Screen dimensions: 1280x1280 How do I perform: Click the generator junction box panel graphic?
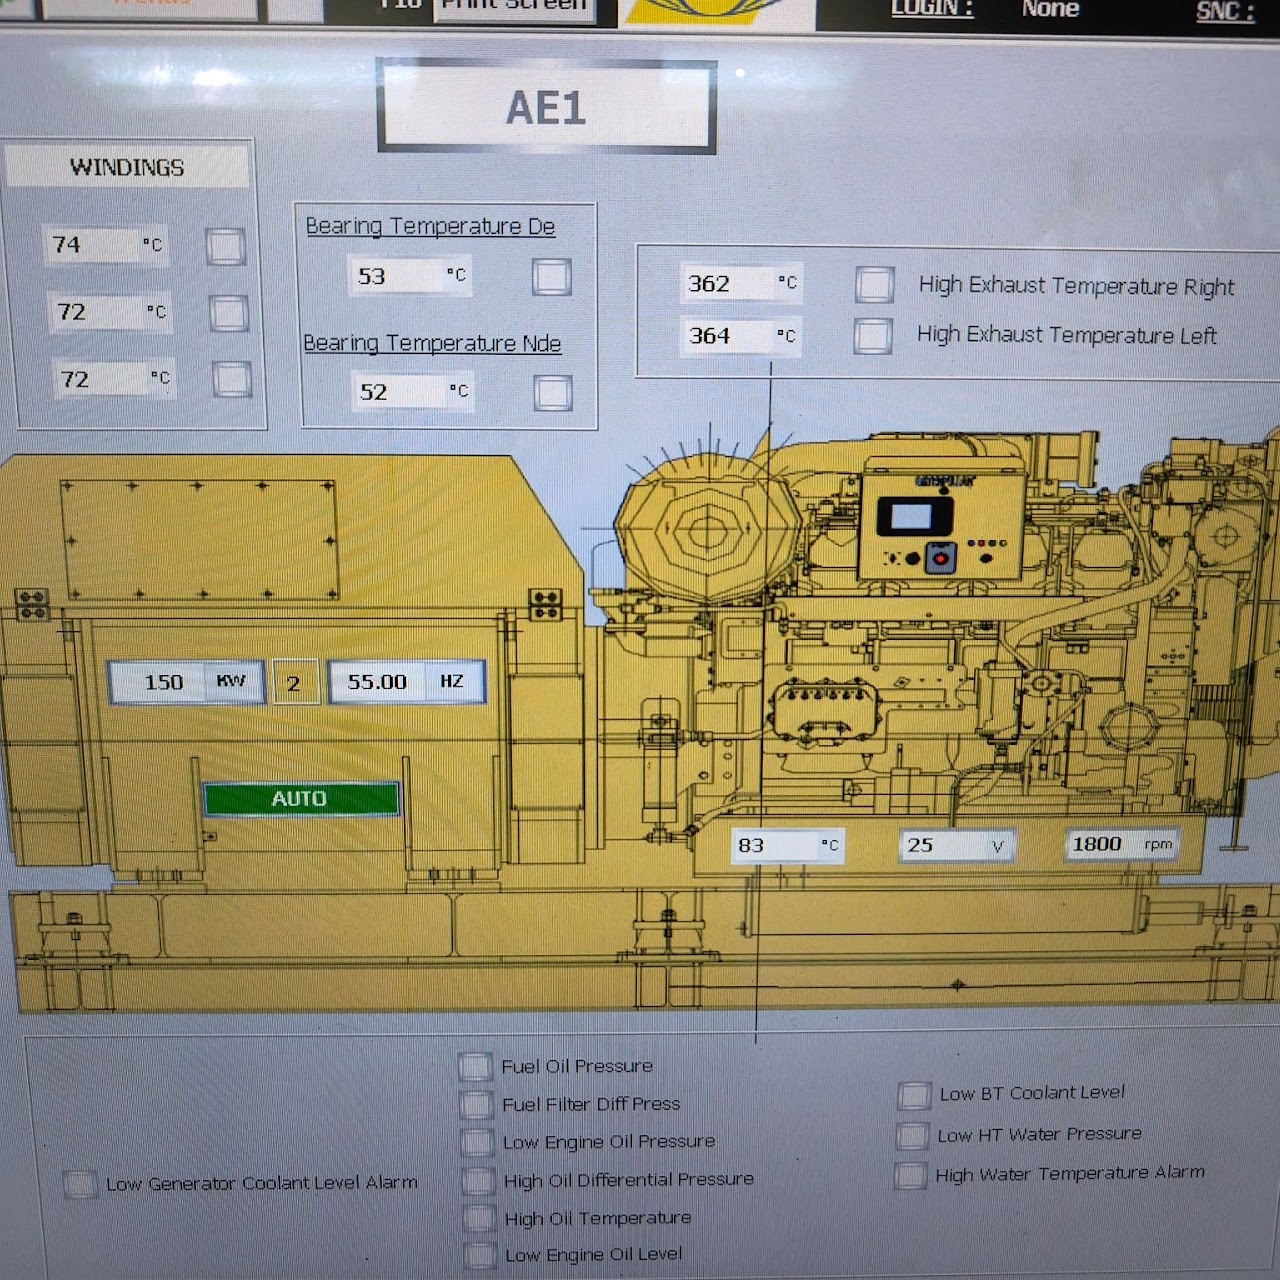[198, 538]
